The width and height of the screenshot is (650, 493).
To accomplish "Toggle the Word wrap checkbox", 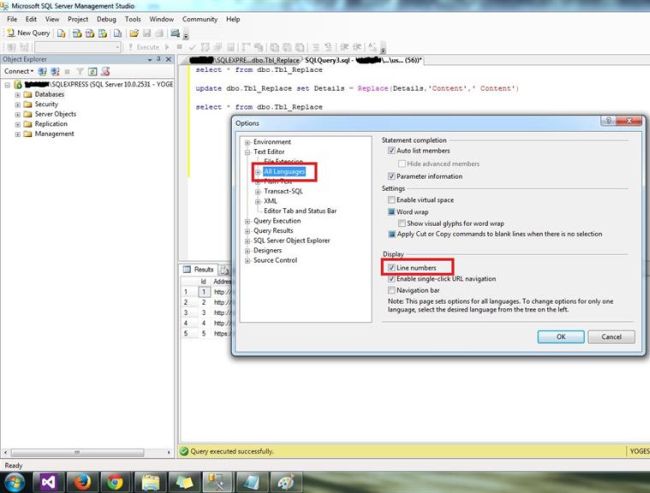I will tap(391, 212).
